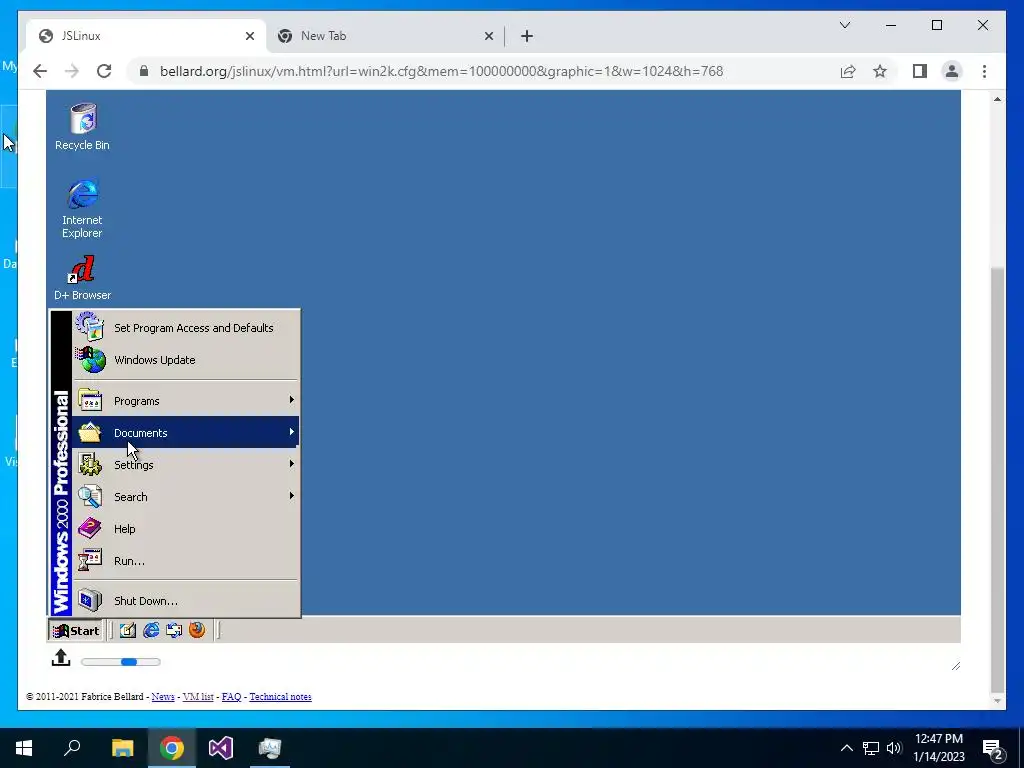Expand the Search submenu arrow

point(291,496)
